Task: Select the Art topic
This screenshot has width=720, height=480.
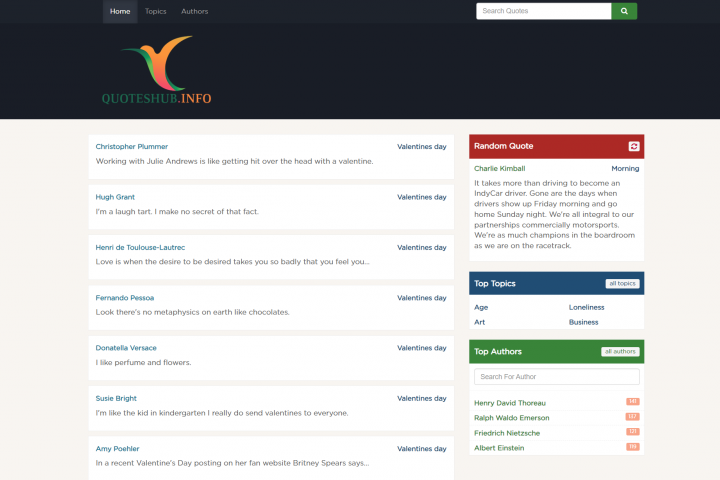Action: coord(479,322)
